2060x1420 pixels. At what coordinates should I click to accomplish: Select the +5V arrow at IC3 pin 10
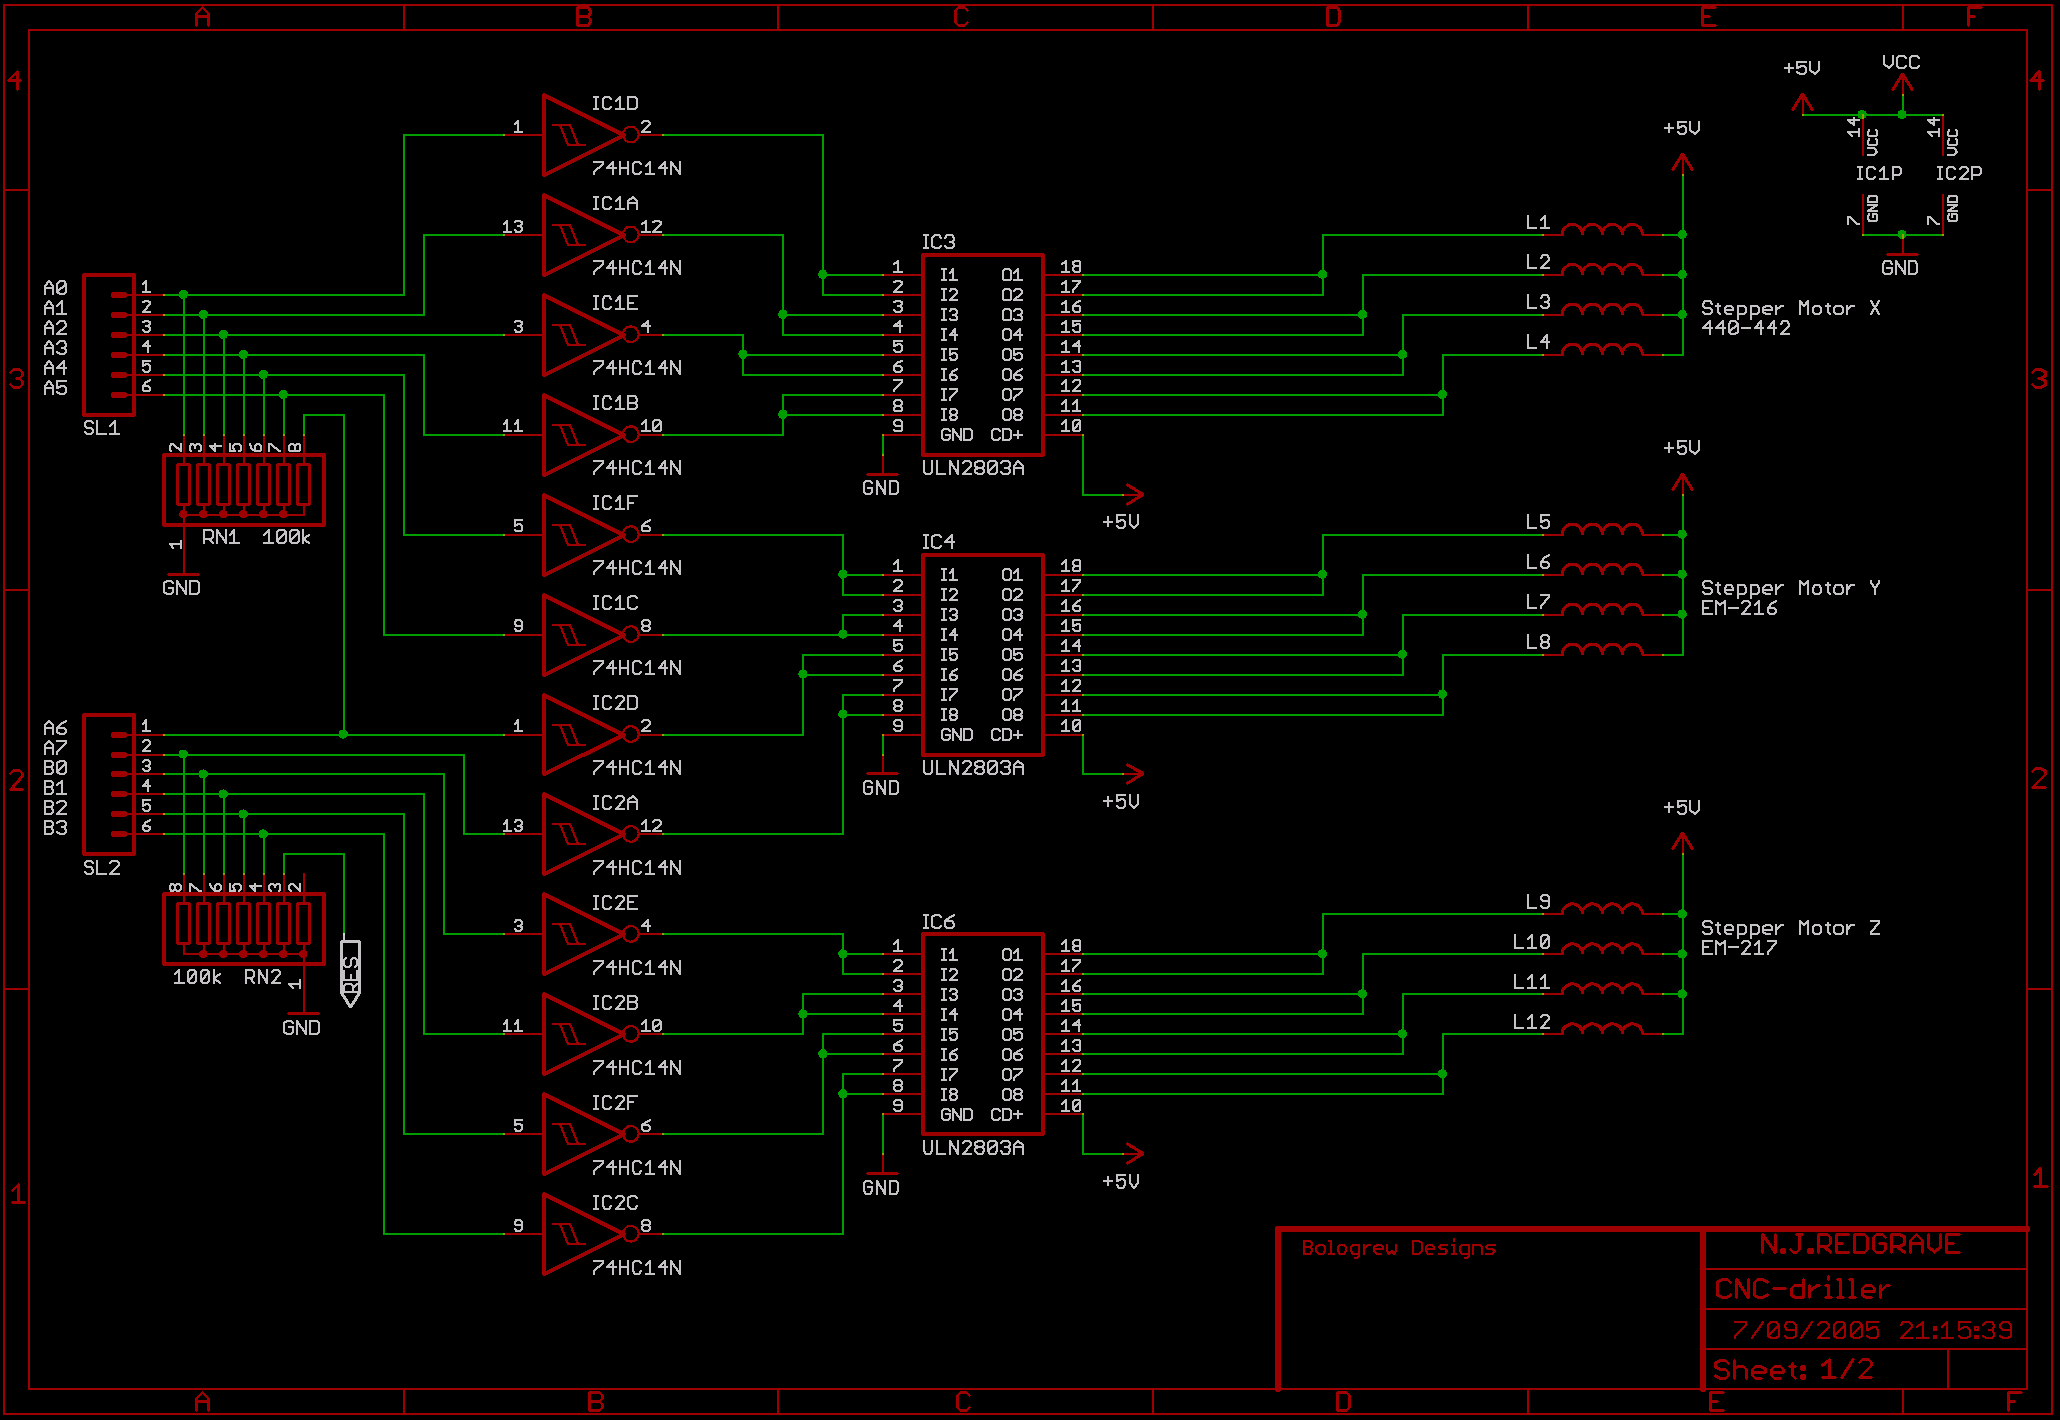[1132, 494]
